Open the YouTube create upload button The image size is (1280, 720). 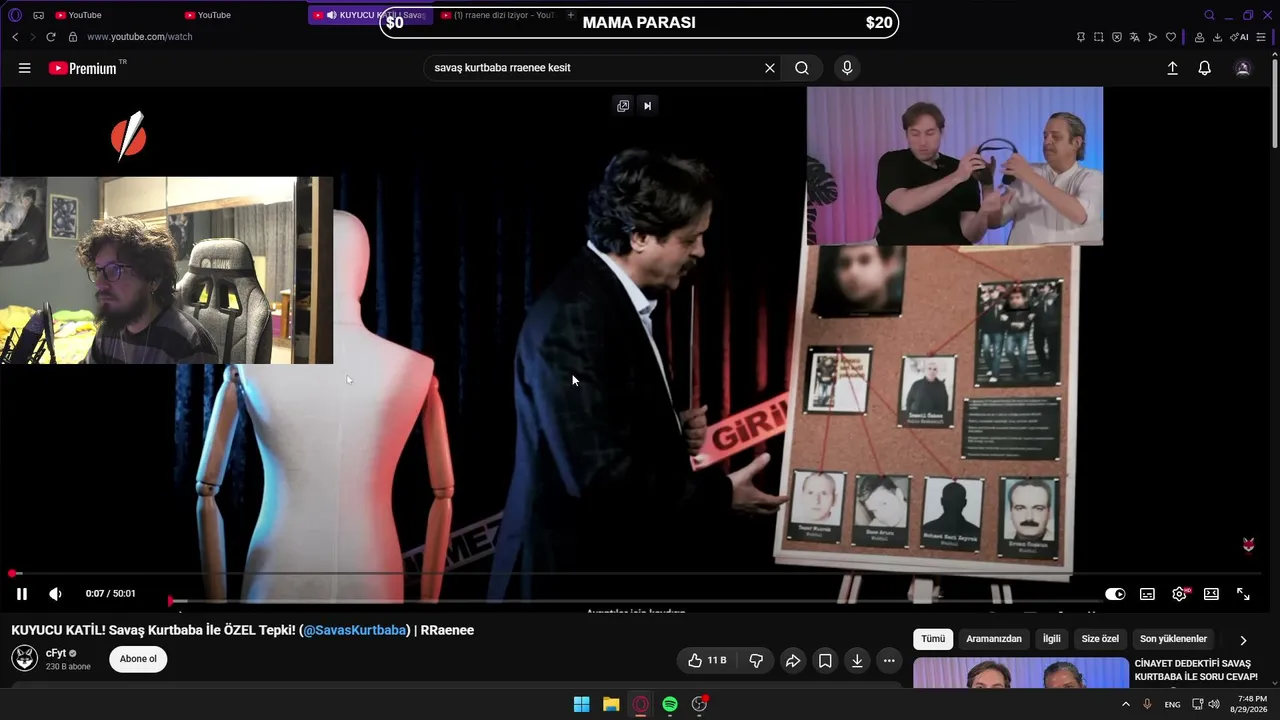pyautogui.click(x=1173, y=68)
